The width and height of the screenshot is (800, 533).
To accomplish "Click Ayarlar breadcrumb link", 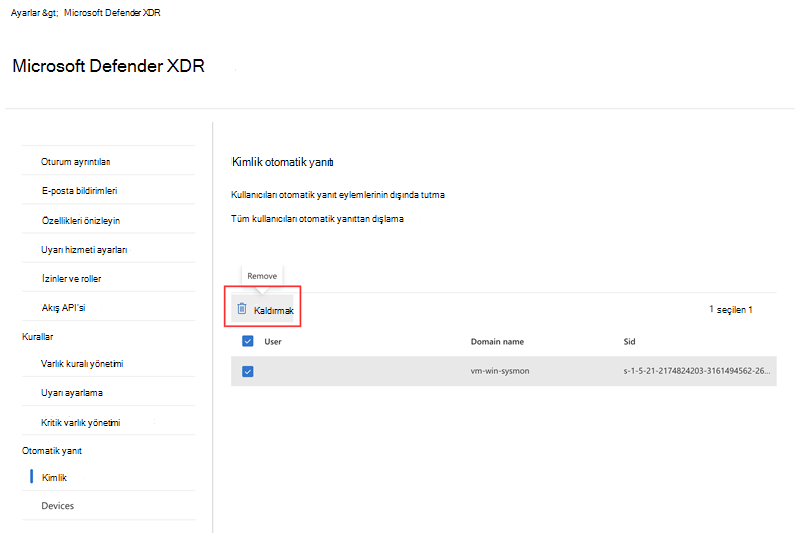I will (27, 13).
